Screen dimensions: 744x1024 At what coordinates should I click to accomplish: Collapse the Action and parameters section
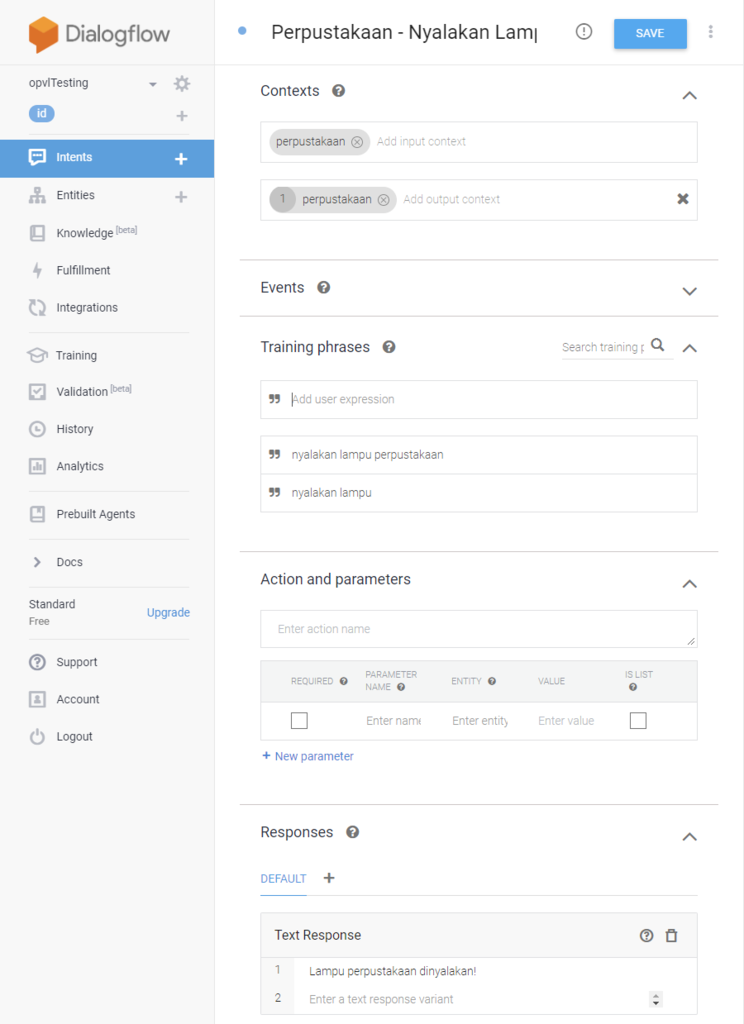[689, 584]
